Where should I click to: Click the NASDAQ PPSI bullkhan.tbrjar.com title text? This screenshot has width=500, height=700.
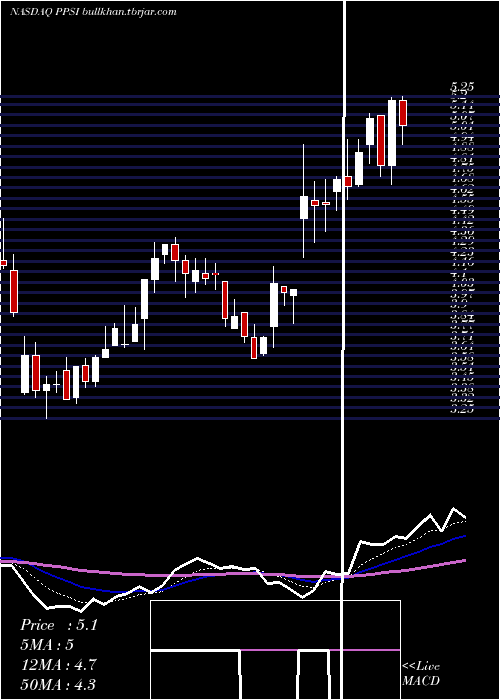coord(93,12)
